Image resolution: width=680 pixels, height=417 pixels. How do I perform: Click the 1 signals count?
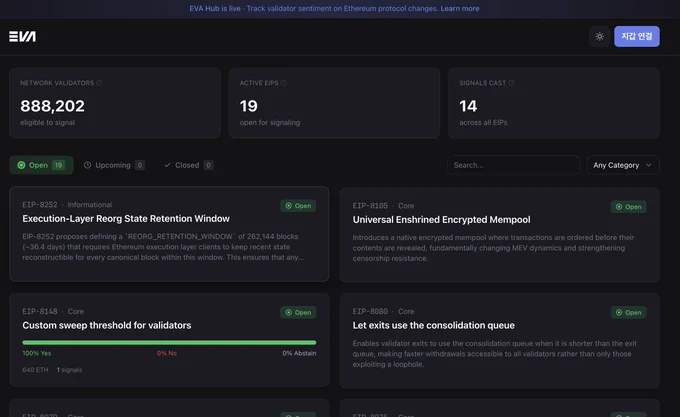(x=69, y=370)
